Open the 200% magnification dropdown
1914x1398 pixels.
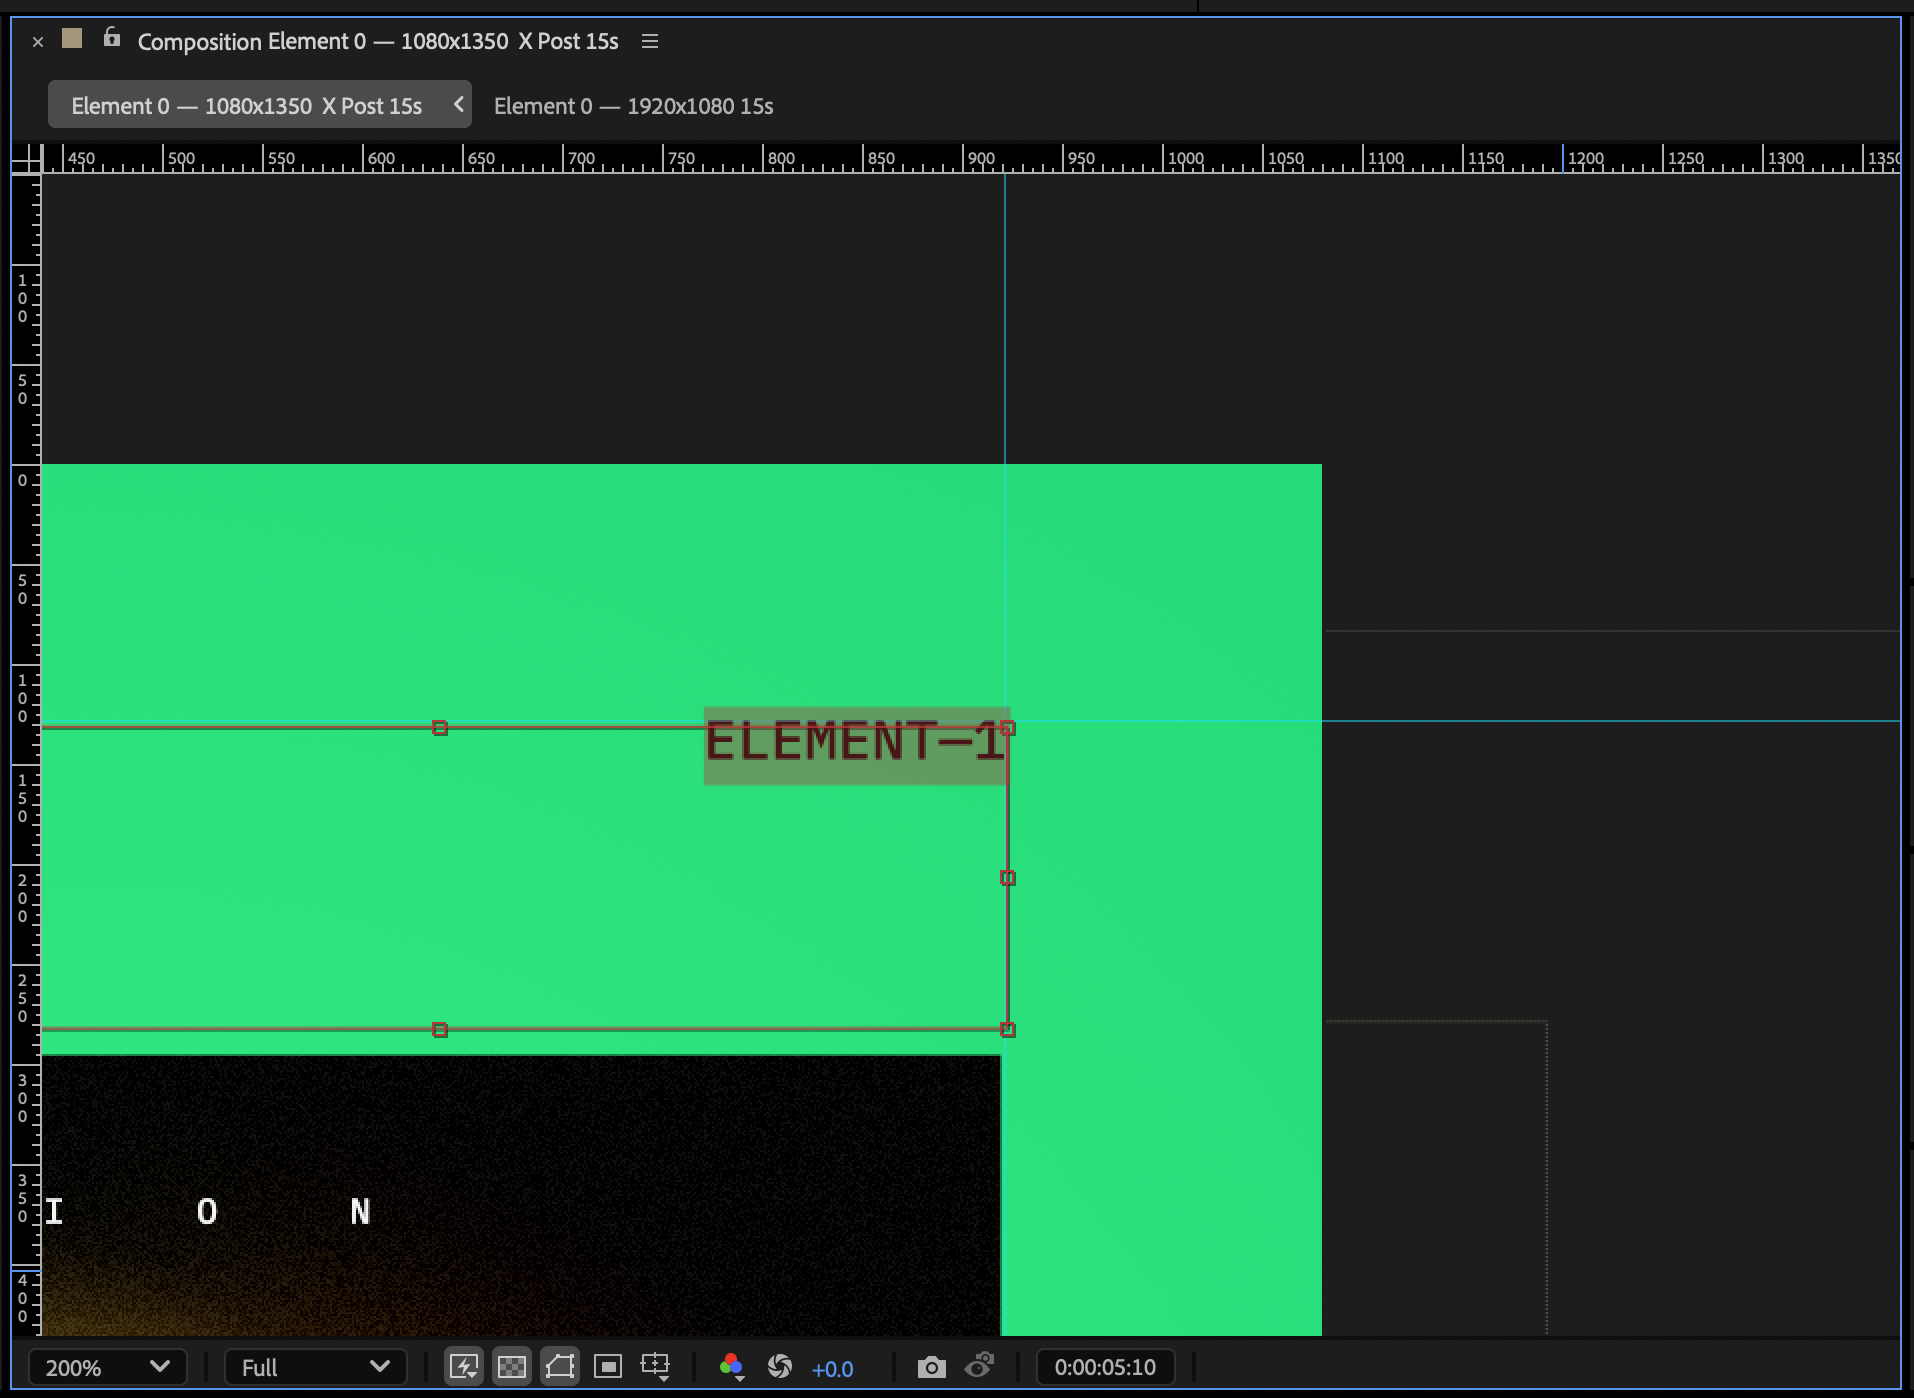107,1366
